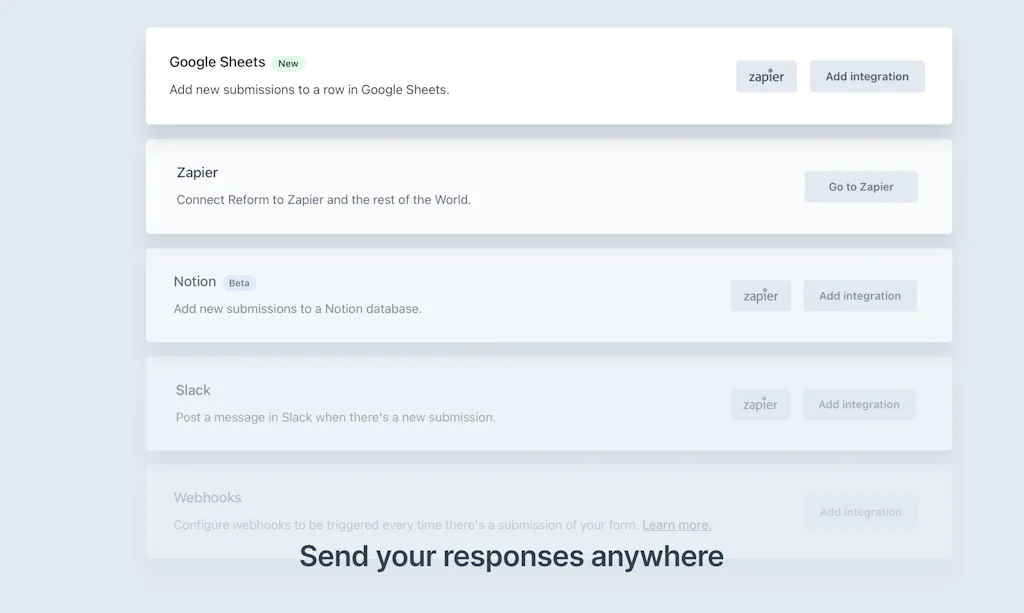Image resolution: width=1024 pixels, height=613 pixels.
Task: Click the New badge next to Google Sheets
Action: (x=288, y=62)
